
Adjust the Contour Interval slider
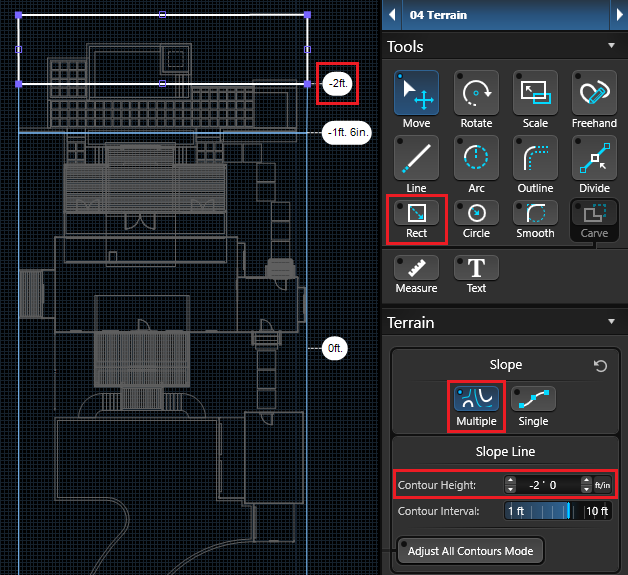[558, 511]
